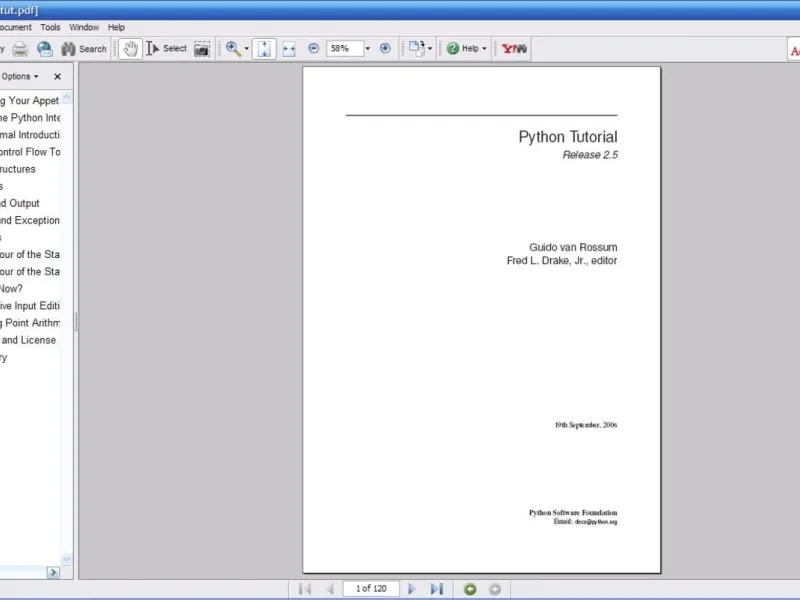Go to last page button
Viewport: 800px width, 600px height.
(437, 589)
